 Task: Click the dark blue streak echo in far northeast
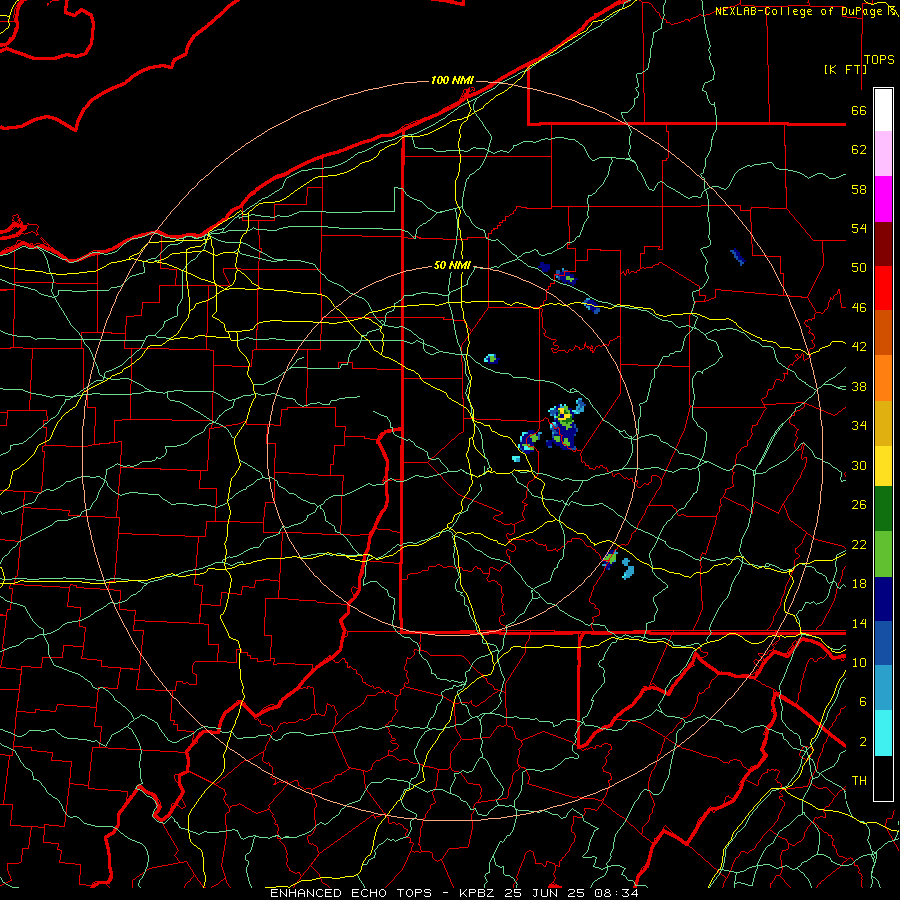[x=738, y=257]
